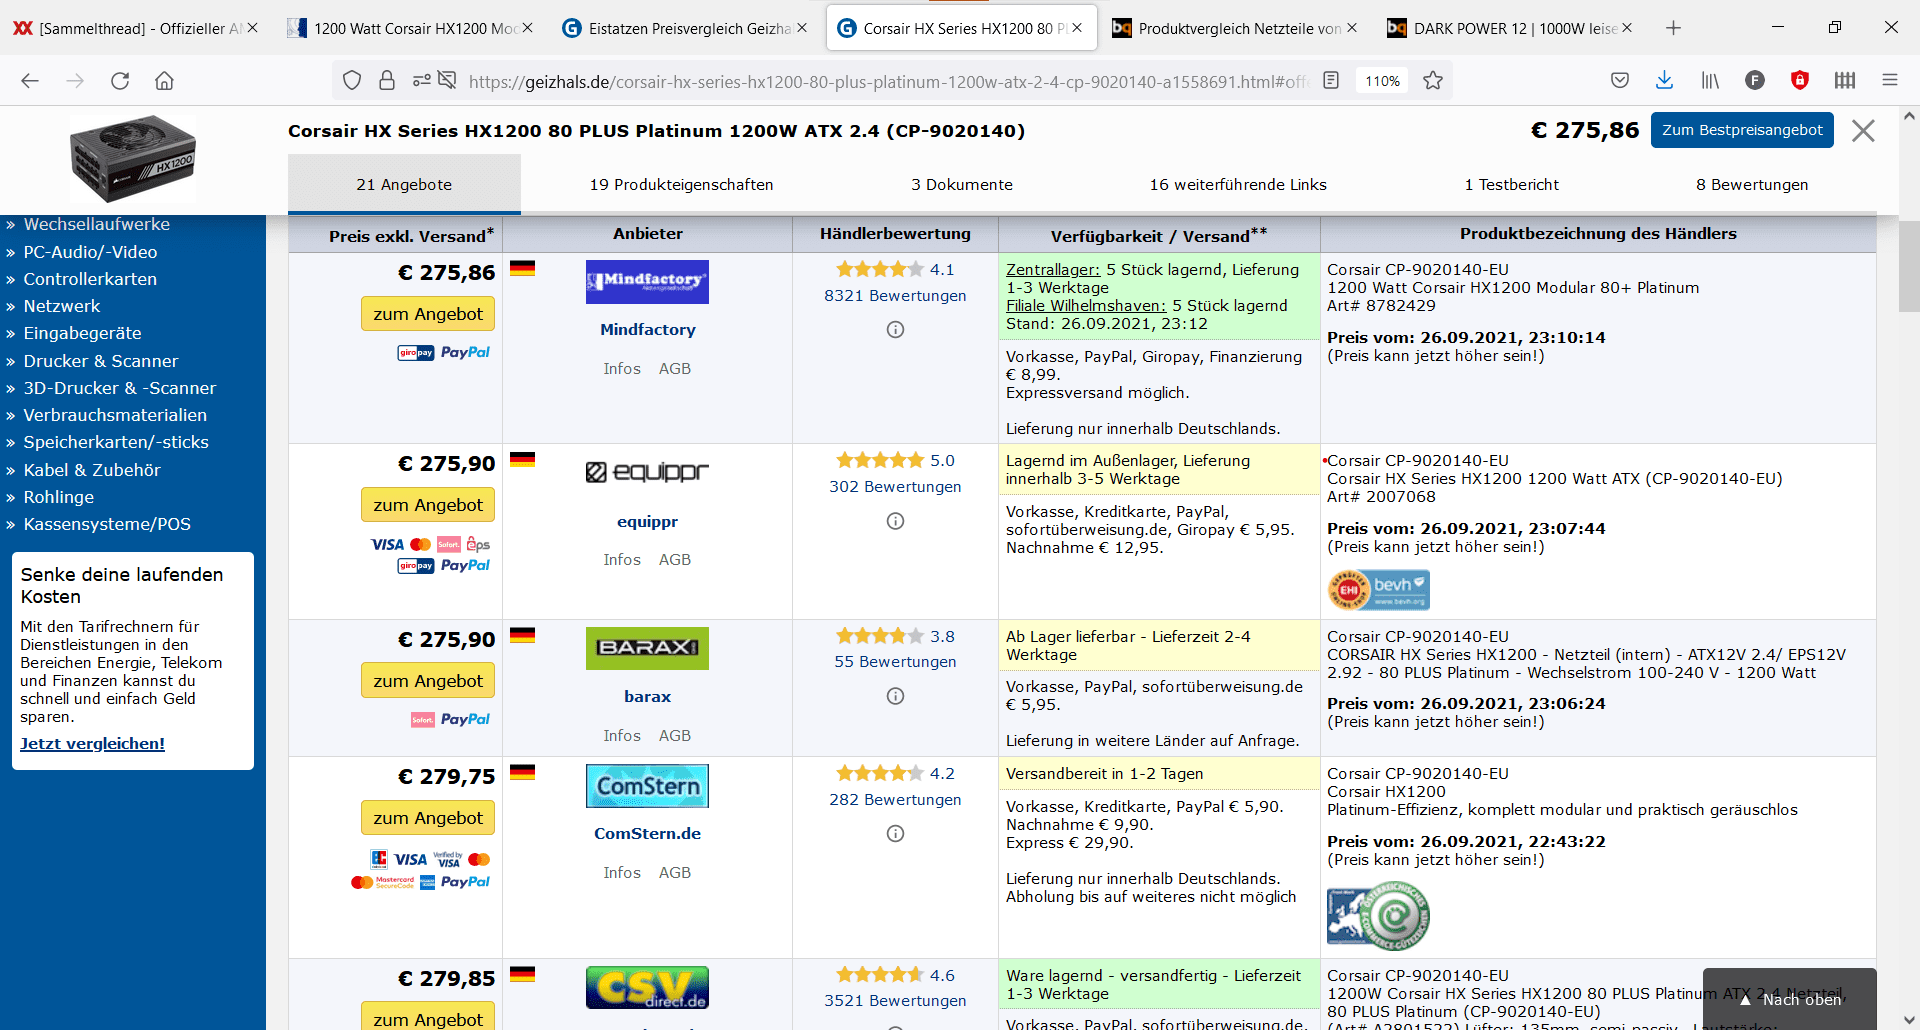Viewport: 1920px width, 1030px height.
Task: Open Mindfactory offer via zum Angebot
Action: click(428, 314)
